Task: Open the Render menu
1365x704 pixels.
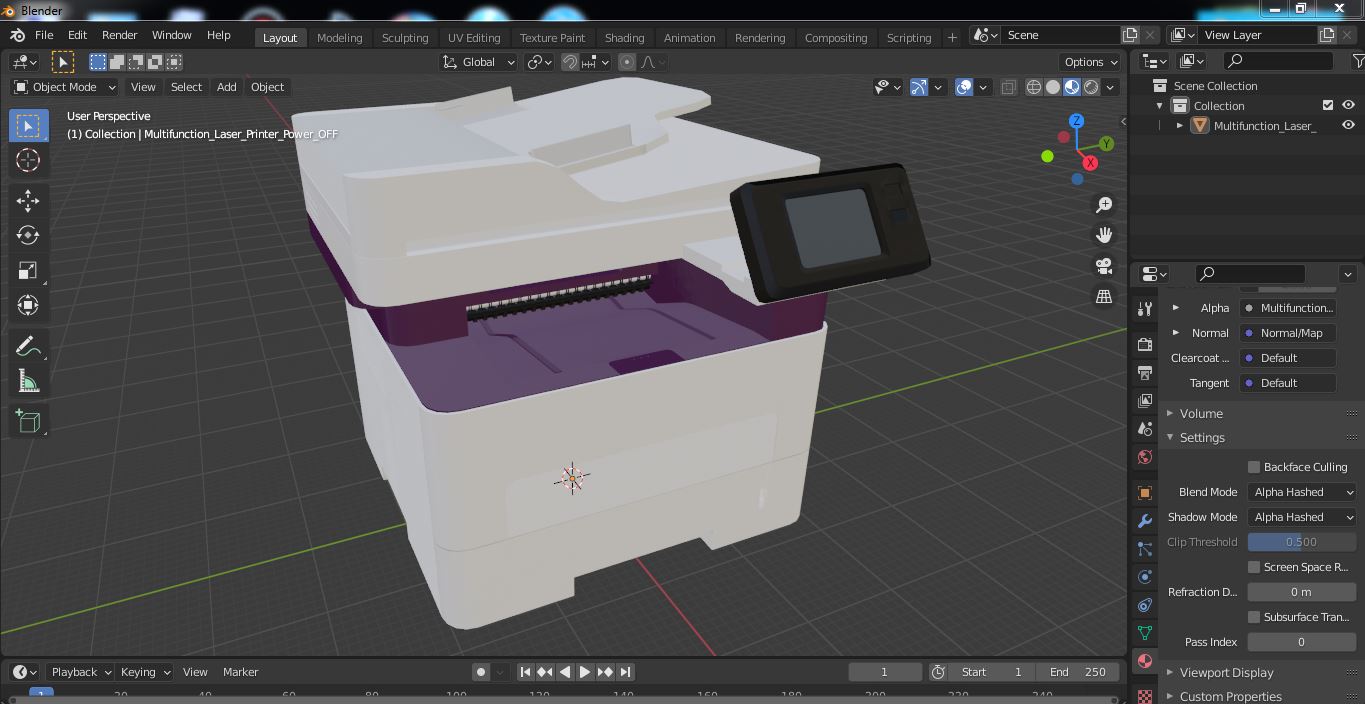Action: [x=119, y=35]
